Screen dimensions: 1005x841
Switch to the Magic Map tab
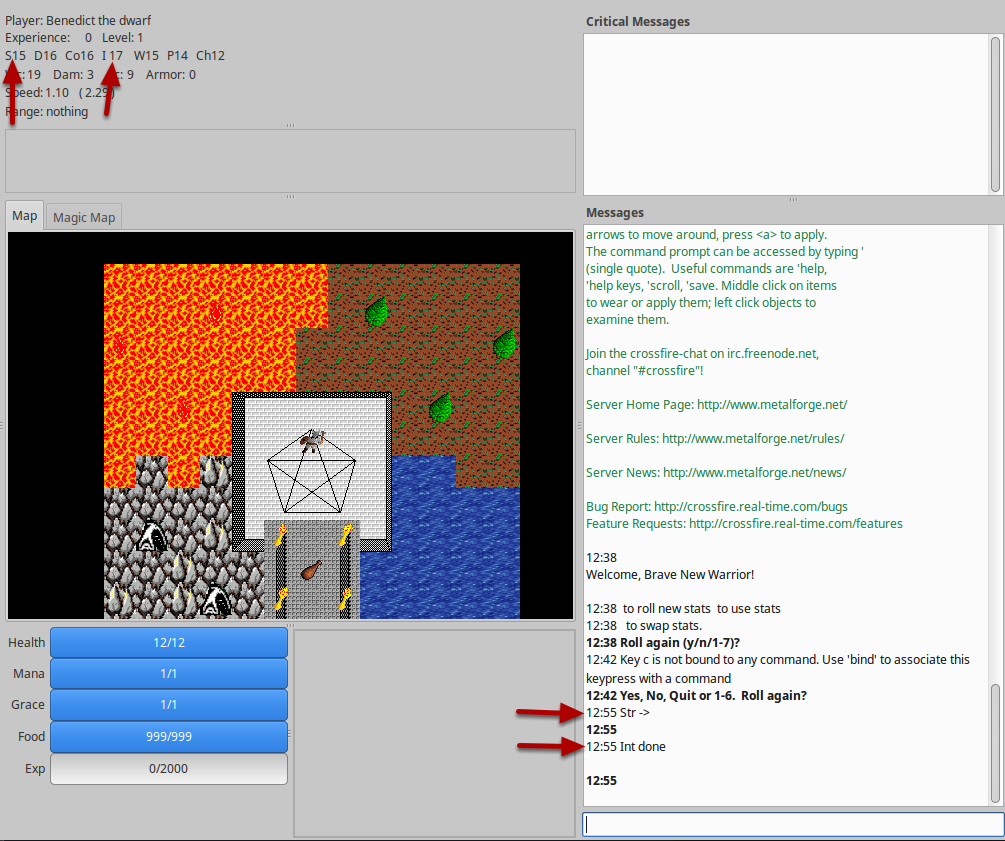(x=84, y=217)
